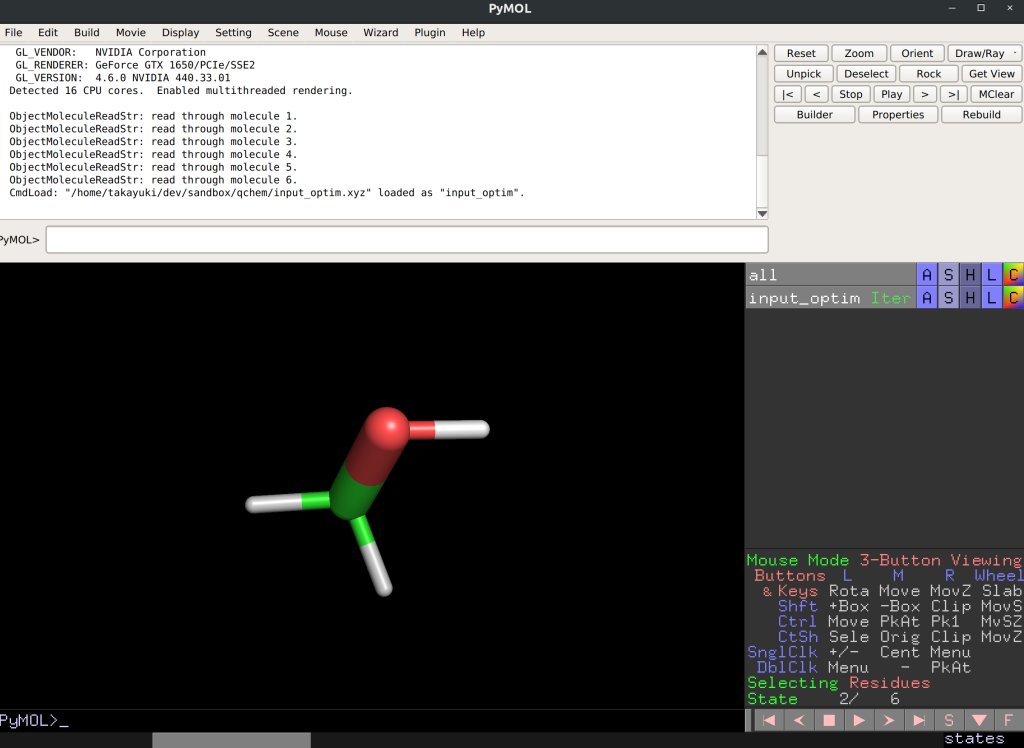Jump to last state in bottom player bar

coord(919,720)
